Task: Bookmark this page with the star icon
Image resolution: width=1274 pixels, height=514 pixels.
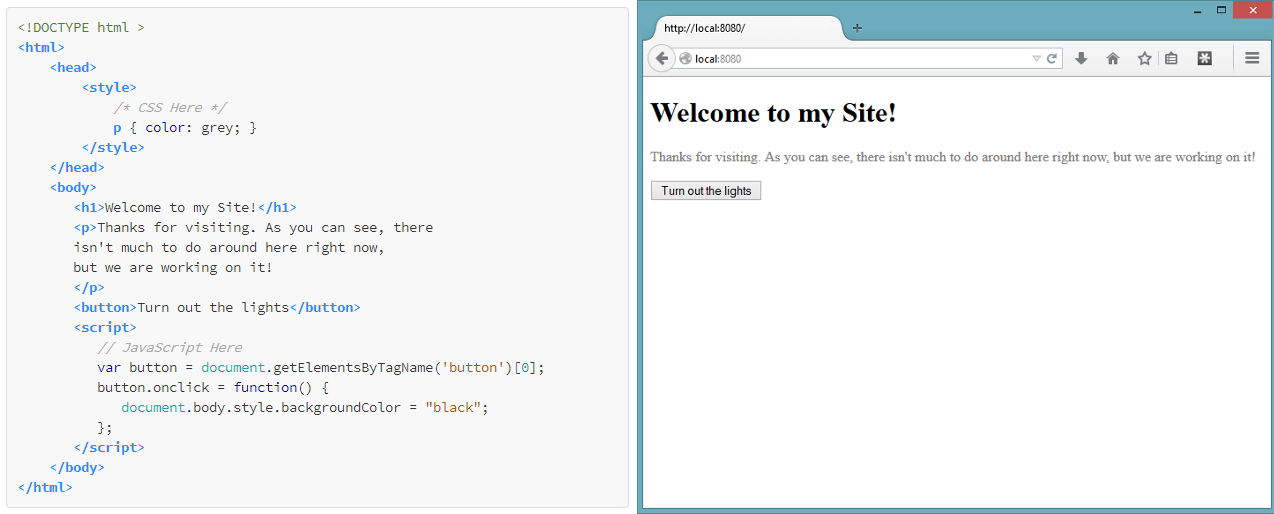Action: (1144, 59)
